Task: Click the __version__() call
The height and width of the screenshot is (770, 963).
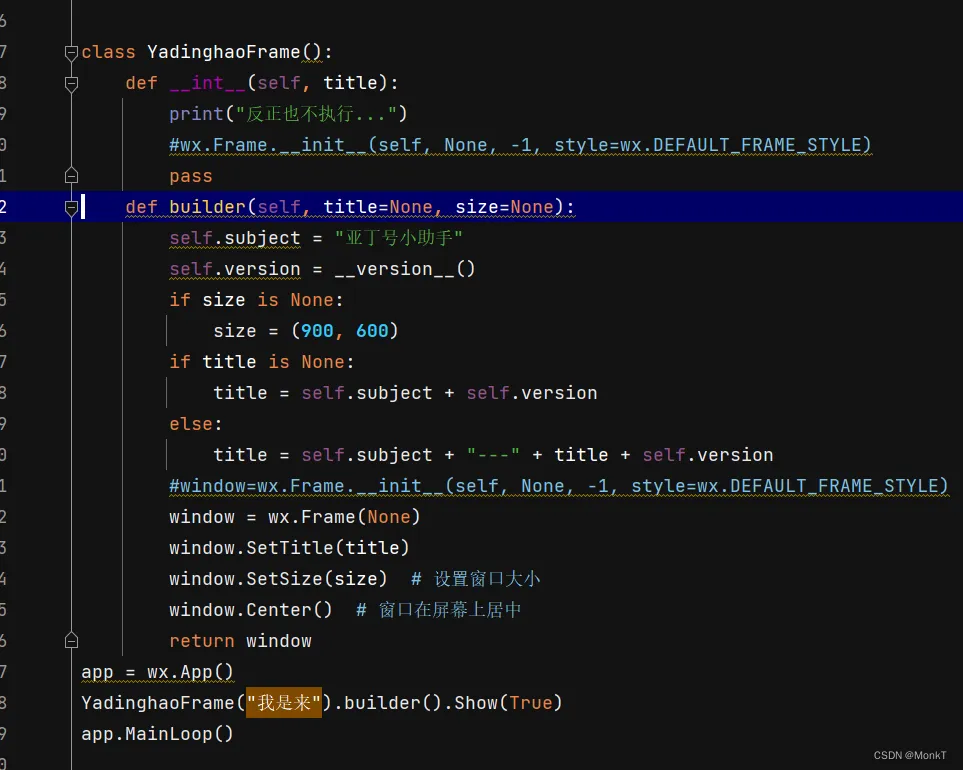Action: point(405,269)
